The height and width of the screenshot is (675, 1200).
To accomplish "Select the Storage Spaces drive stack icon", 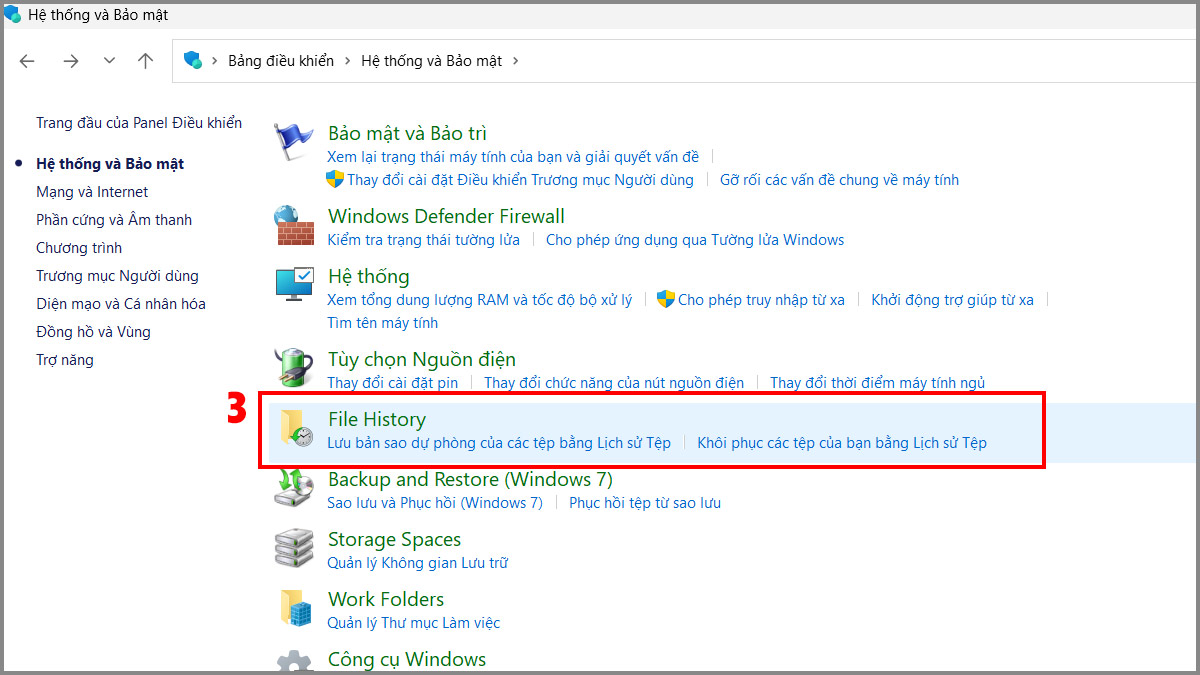I will coord(293,548).
